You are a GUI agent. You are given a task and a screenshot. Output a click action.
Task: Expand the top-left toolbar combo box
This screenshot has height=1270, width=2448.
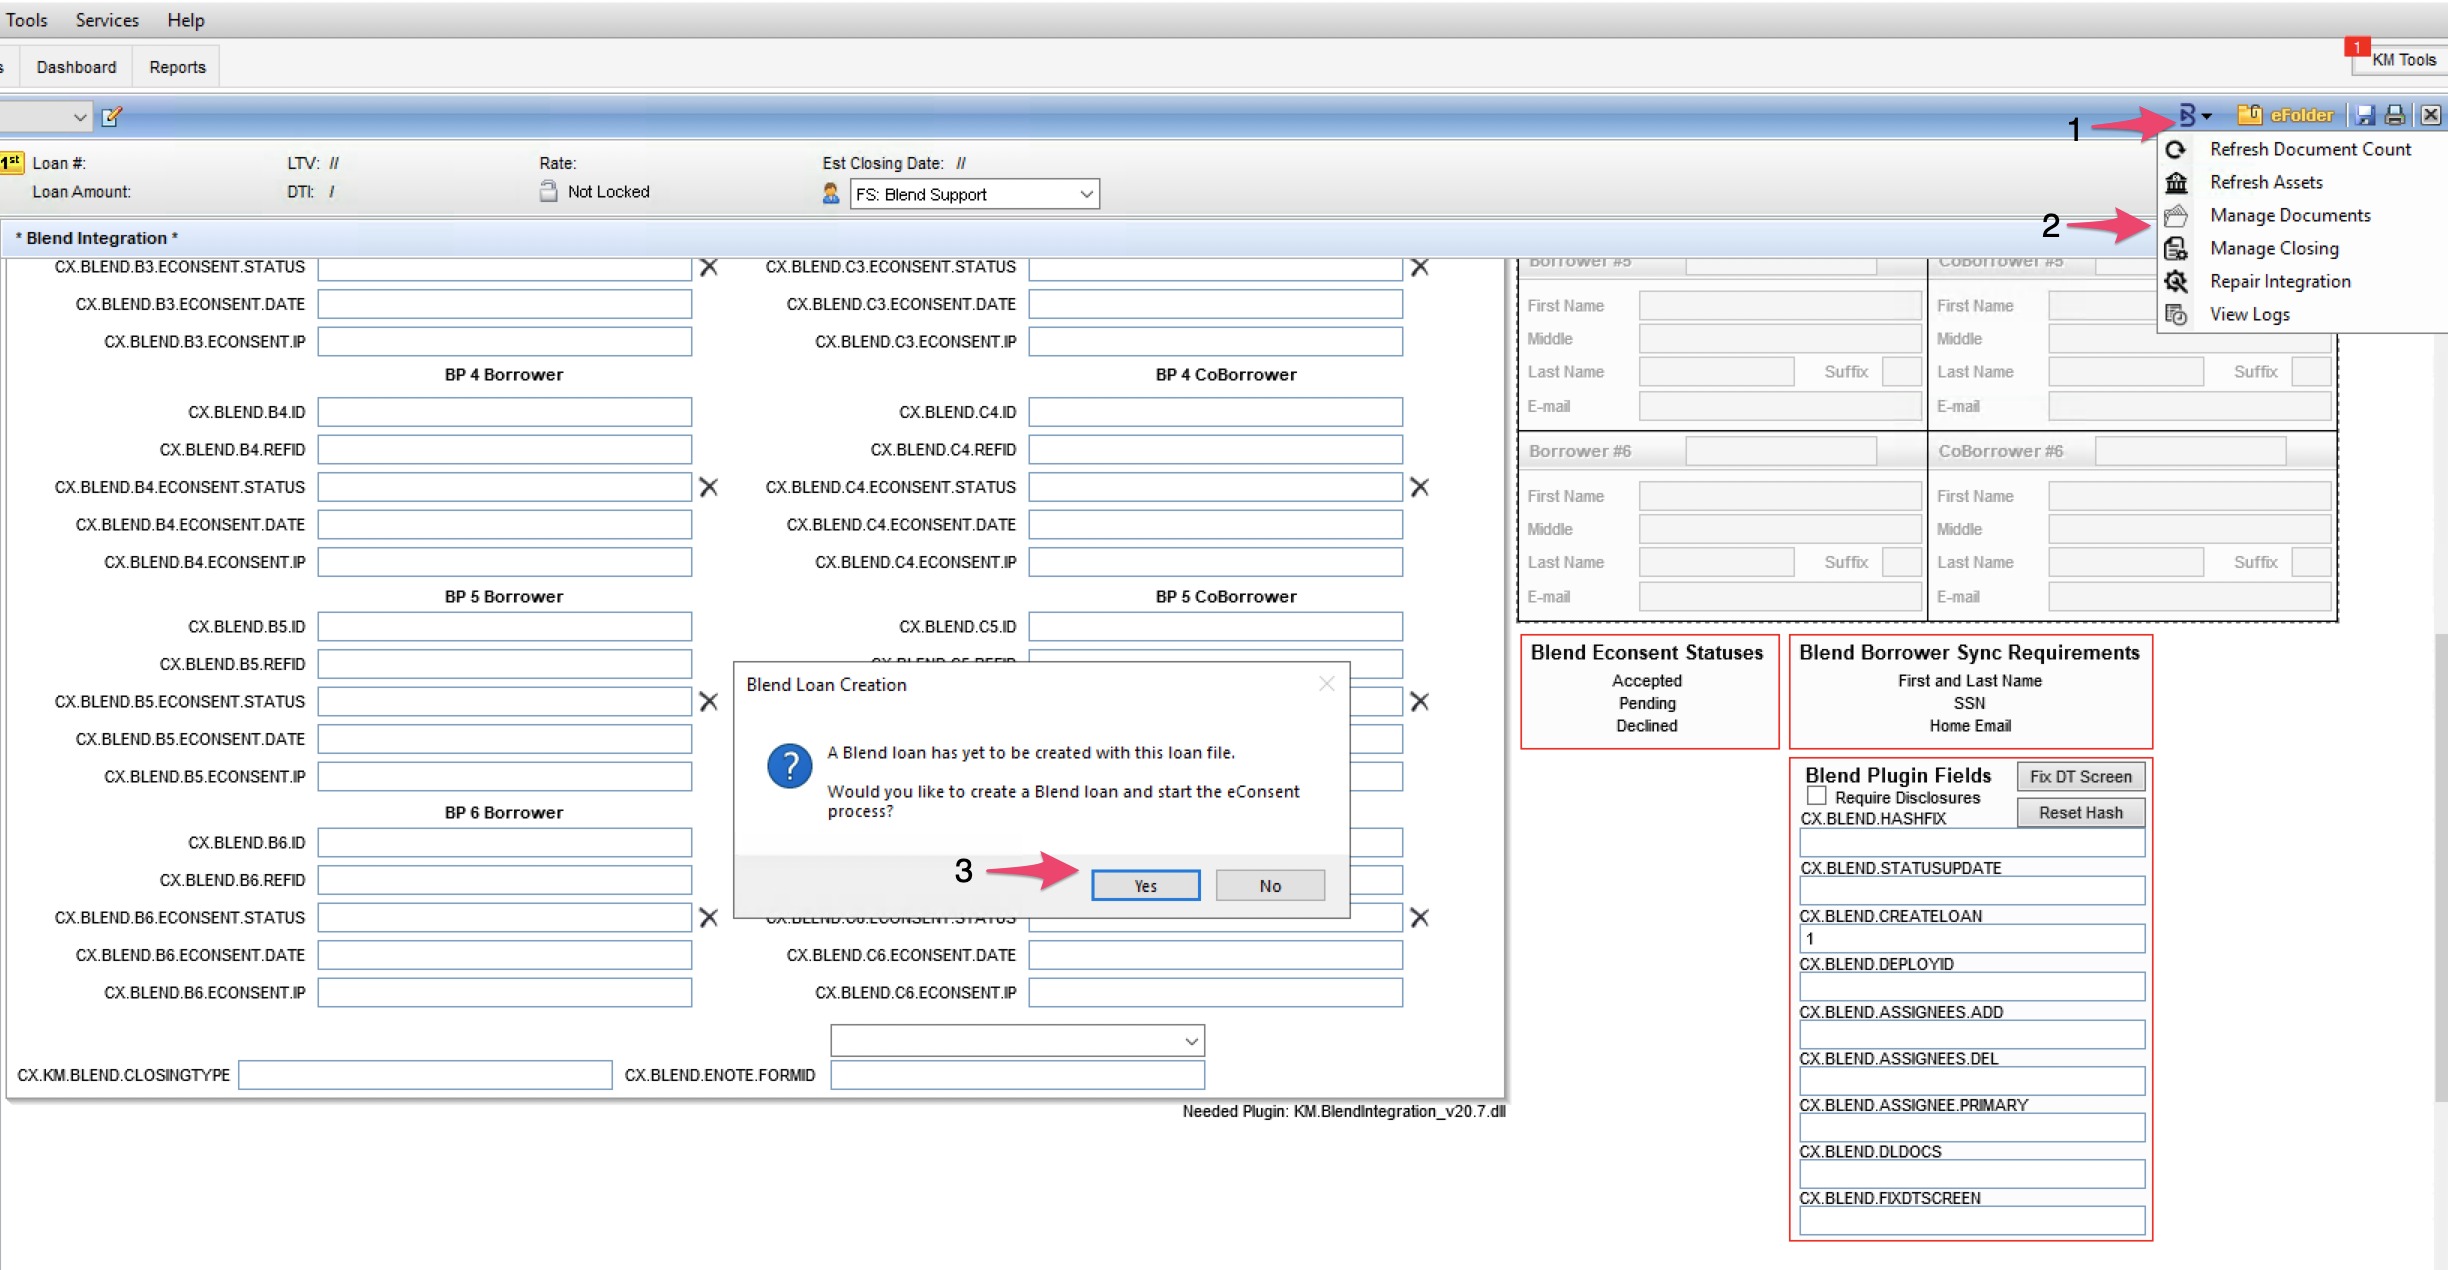[x=79, y=117]
